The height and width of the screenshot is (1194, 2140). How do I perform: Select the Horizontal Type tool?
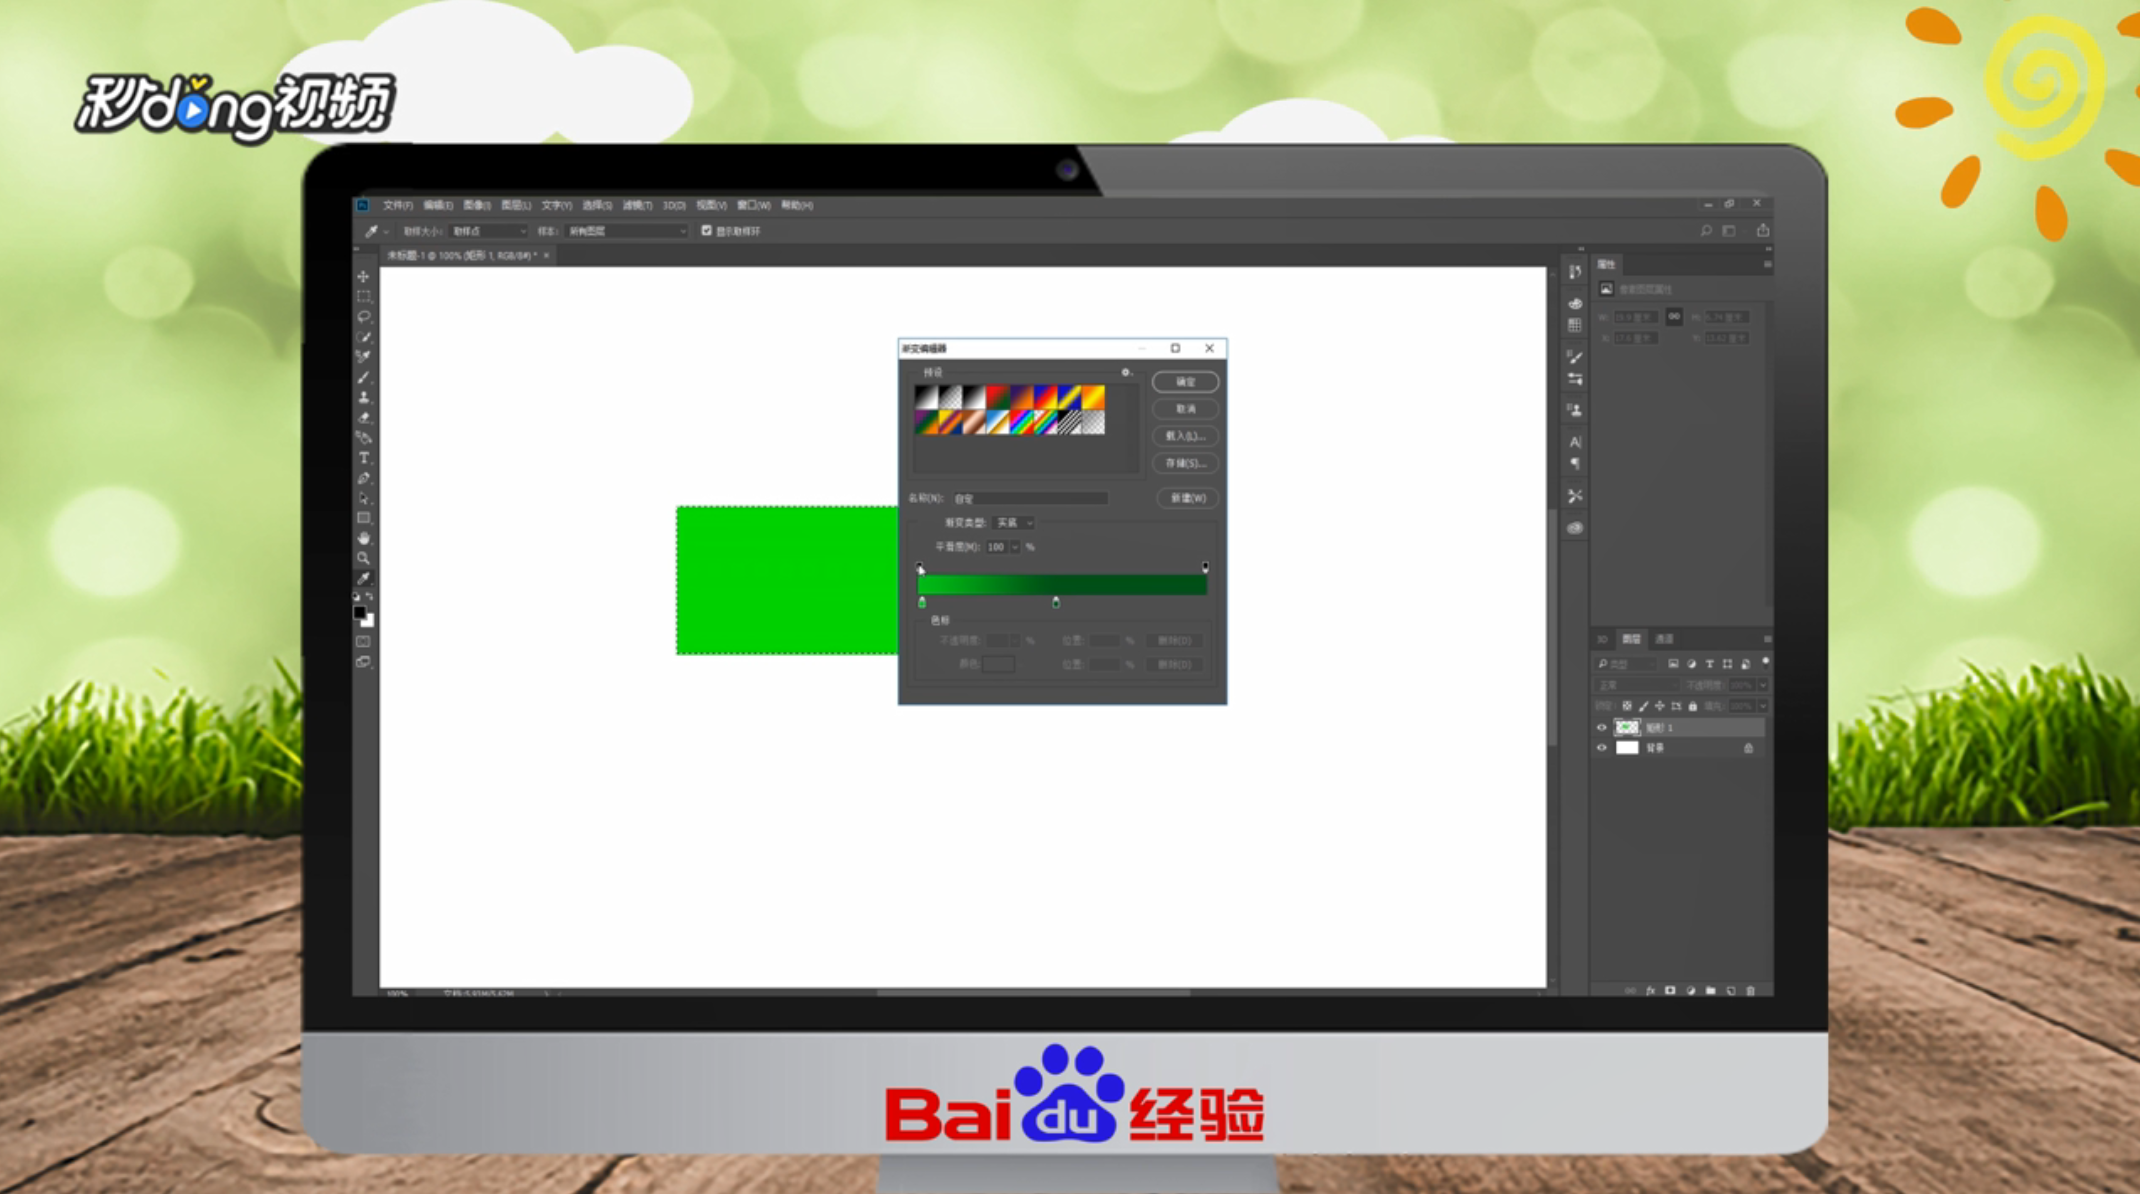pos(363,458)
